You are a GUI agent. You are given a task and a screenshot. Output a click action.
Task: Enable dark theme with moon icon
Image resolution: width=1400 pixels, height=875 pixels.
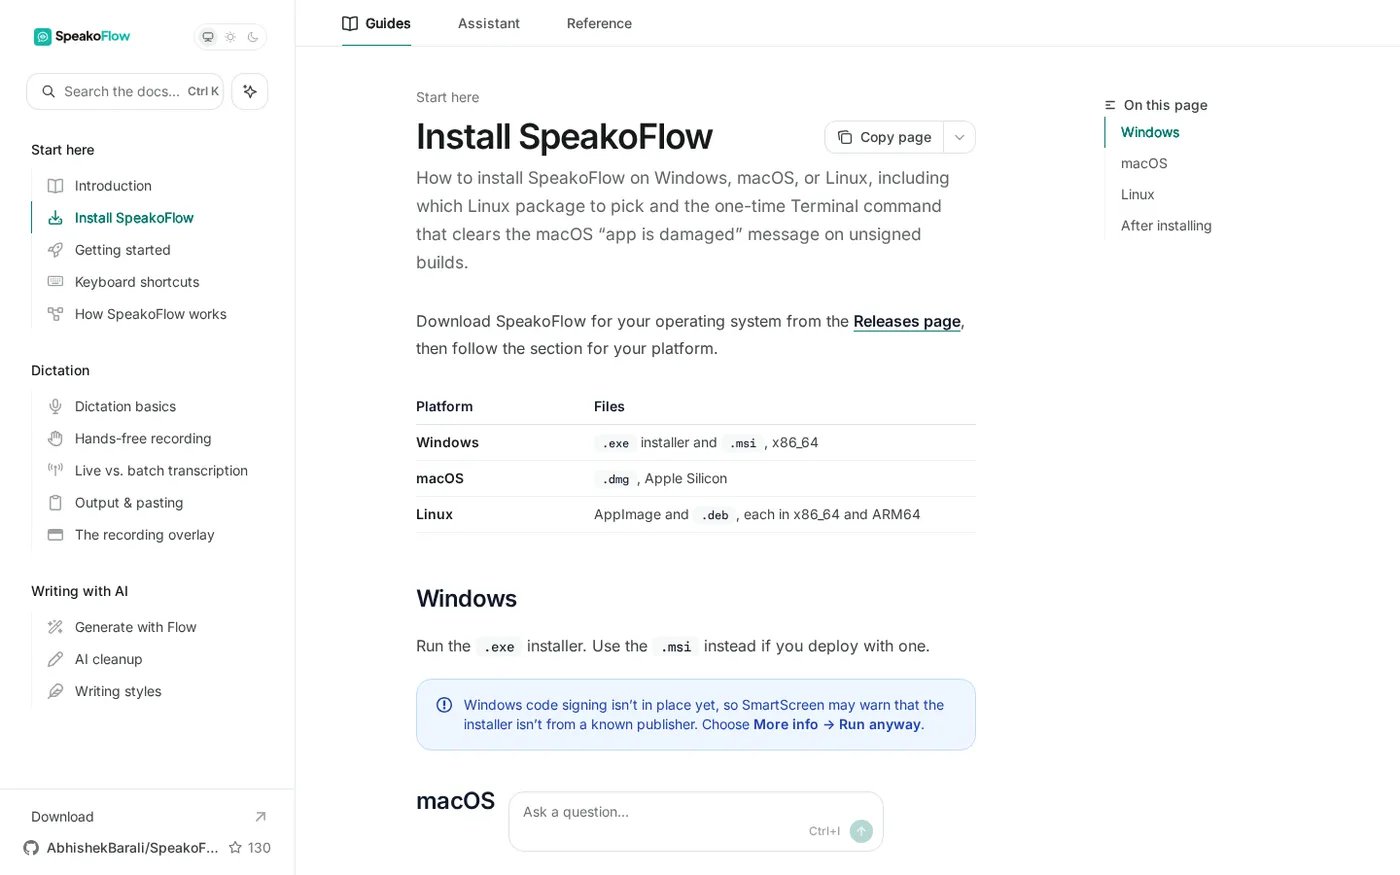coord(253,37)
